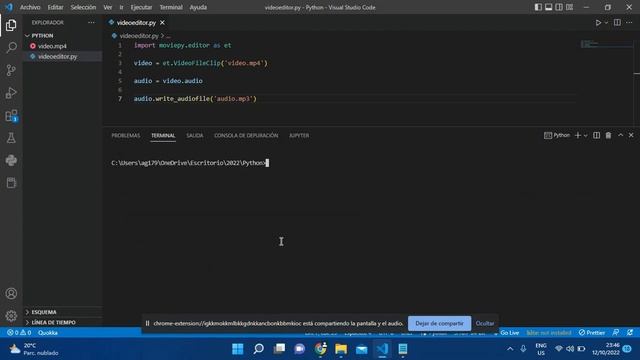
Task: Kill terminal with trash icon
Action: click(608, 135)
